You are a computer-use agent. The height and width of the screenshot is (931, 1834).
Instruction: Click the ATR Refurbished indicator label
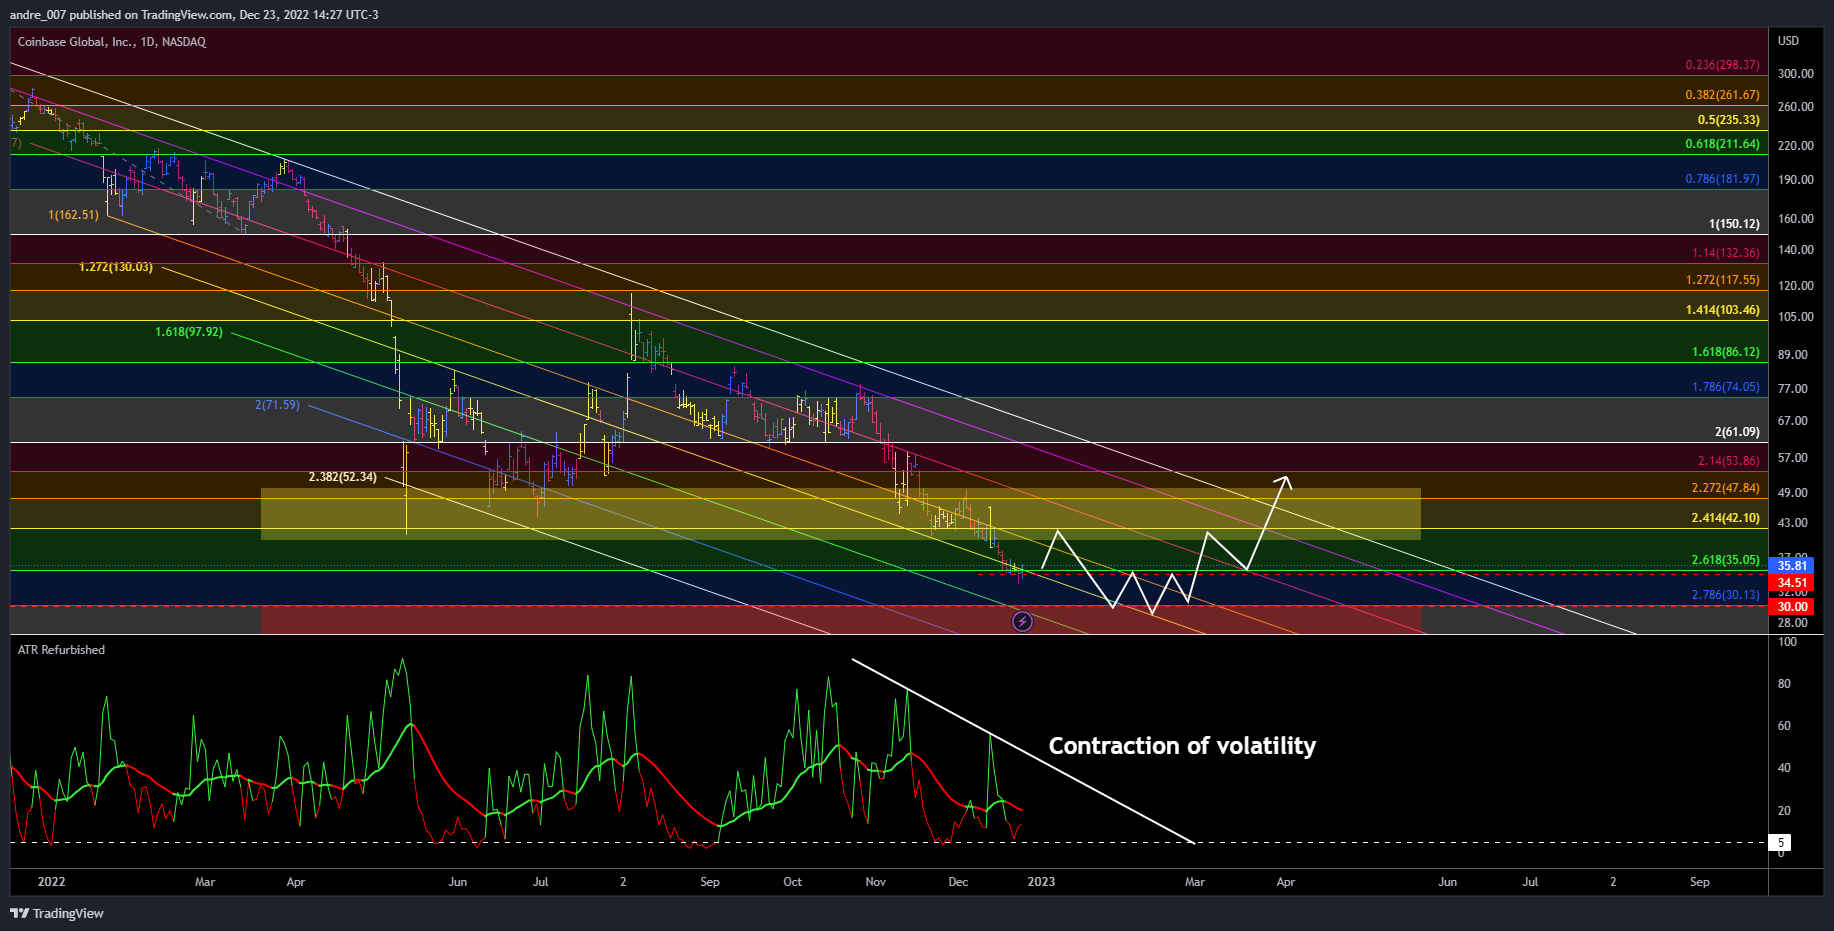point(61,650)
